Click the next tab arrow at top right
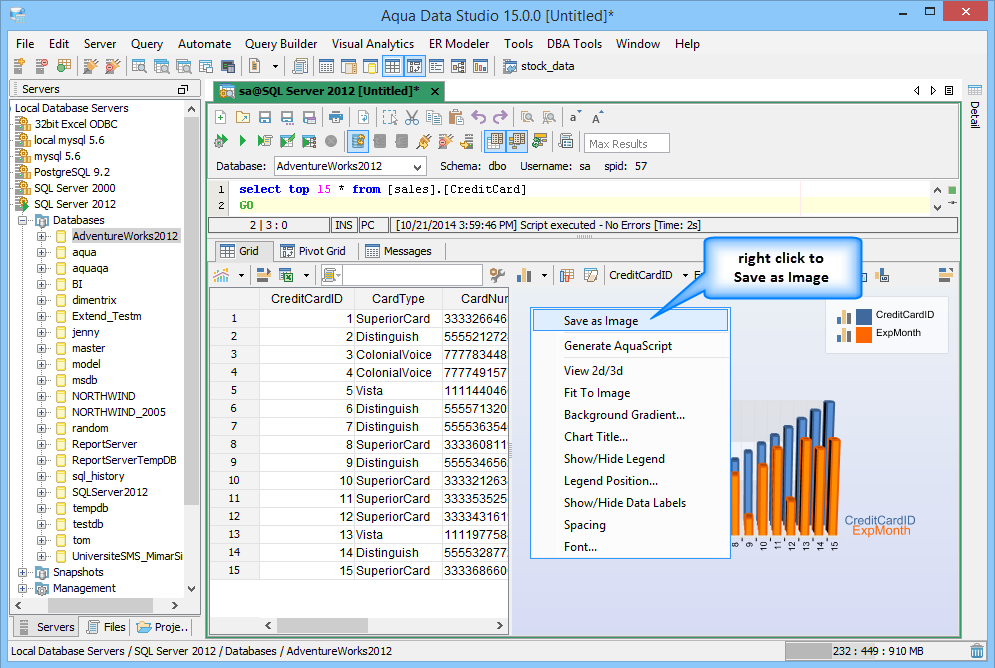Screen dimensions: 995x668 pos(933,91)
